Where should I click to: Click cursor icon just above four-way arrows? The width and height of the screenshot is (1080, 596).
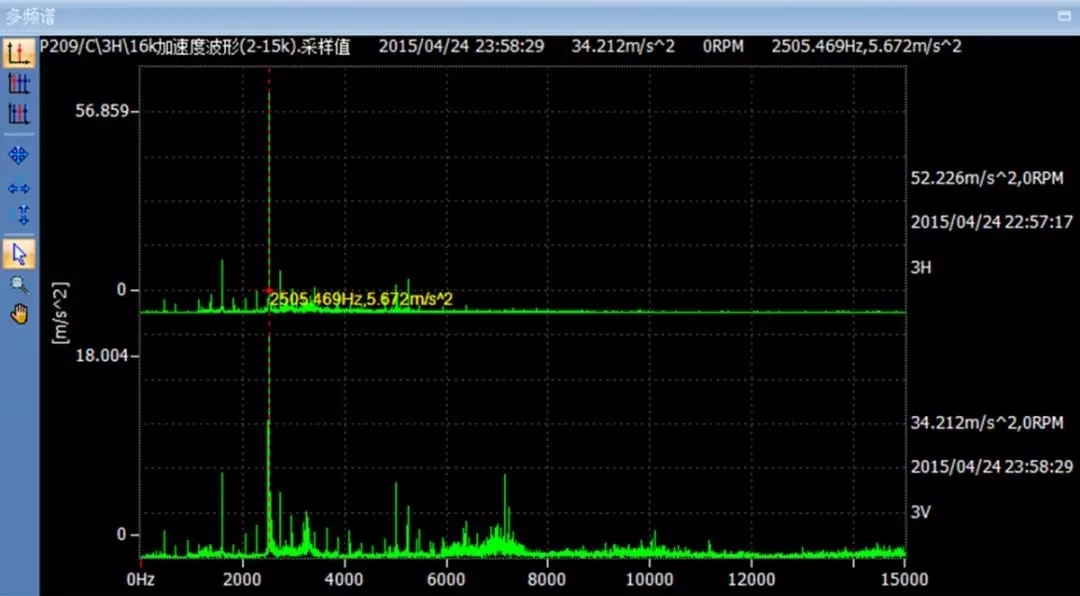[x=19, y=113]
